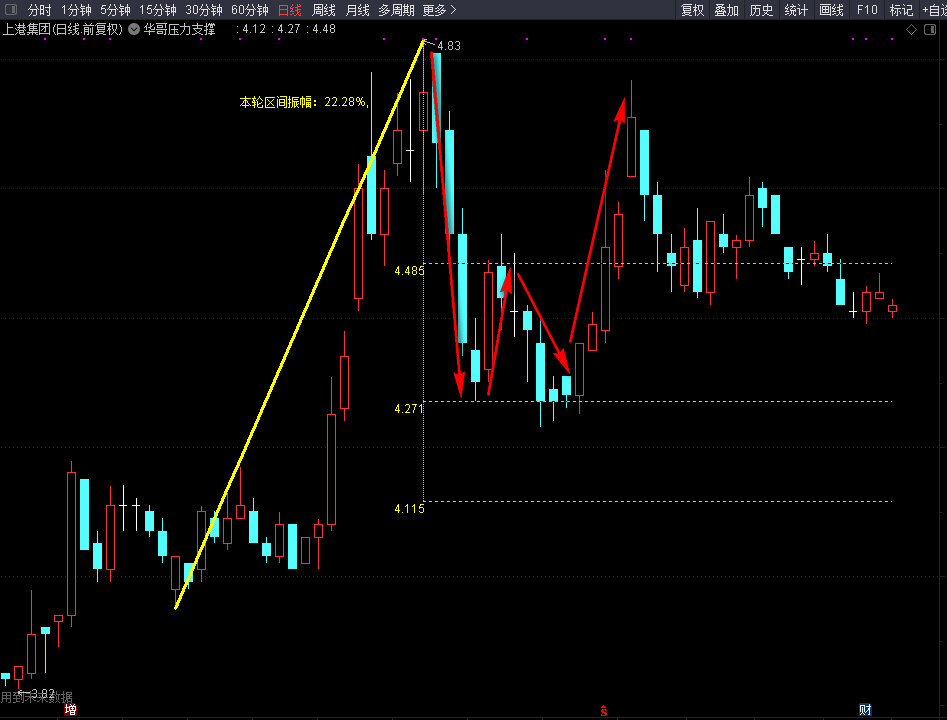
Task: Switch to 分时 intraday view
Action: 39,10
